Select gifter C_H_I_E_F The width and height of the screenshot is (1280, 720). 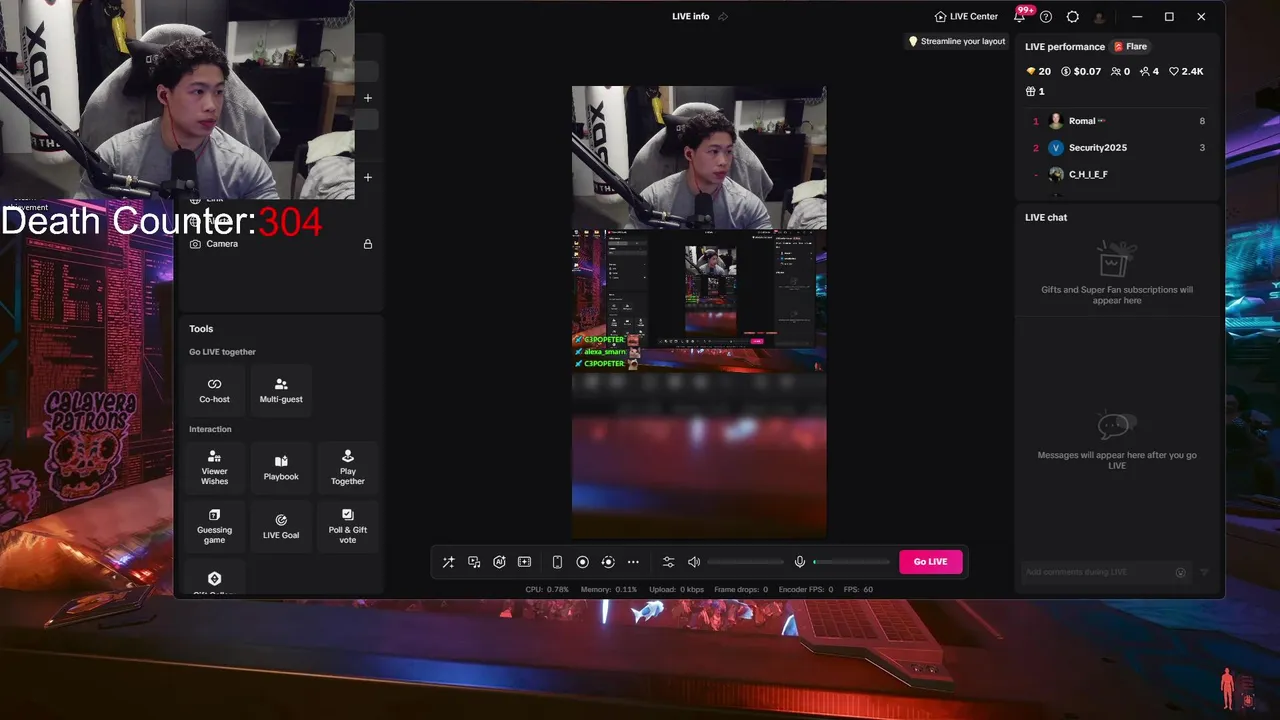click(x=1119, y=175)
